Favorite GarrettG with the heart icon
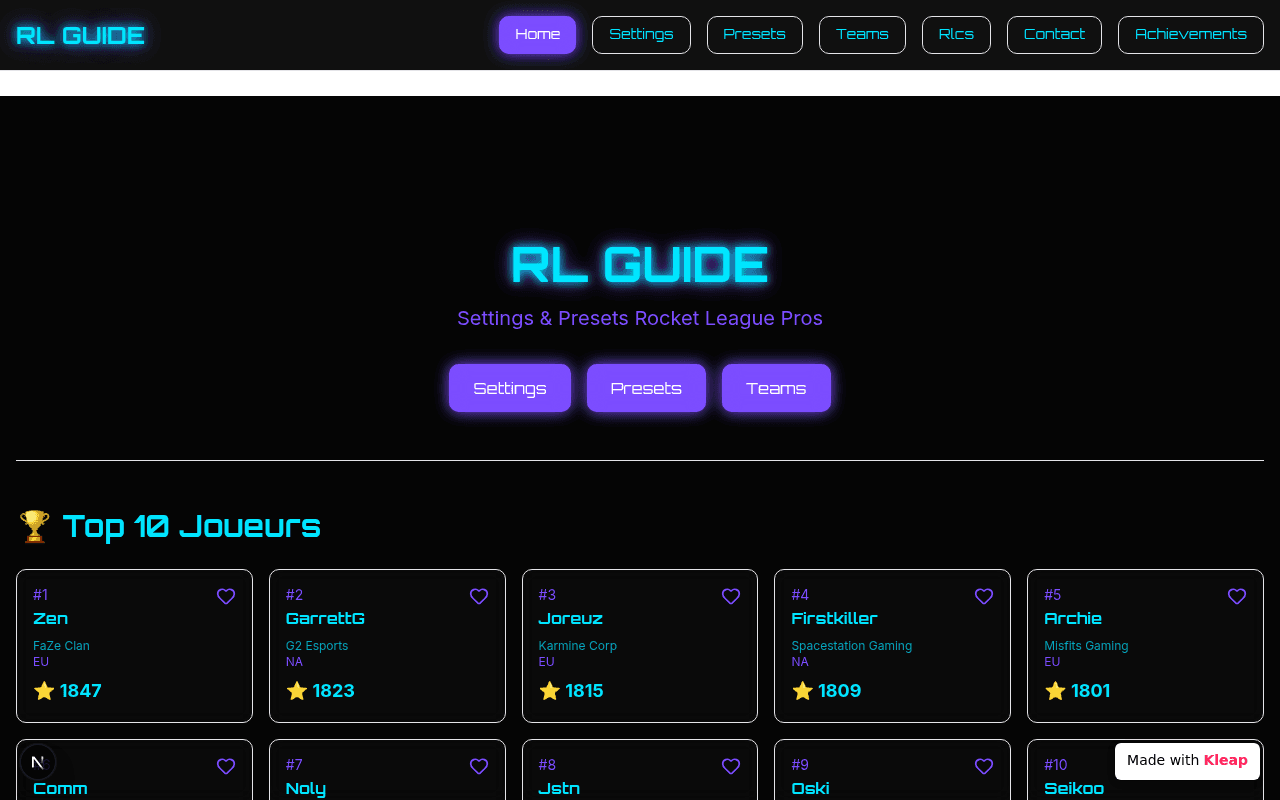This screenshot has height=800, width=1280. click(479, 597)
